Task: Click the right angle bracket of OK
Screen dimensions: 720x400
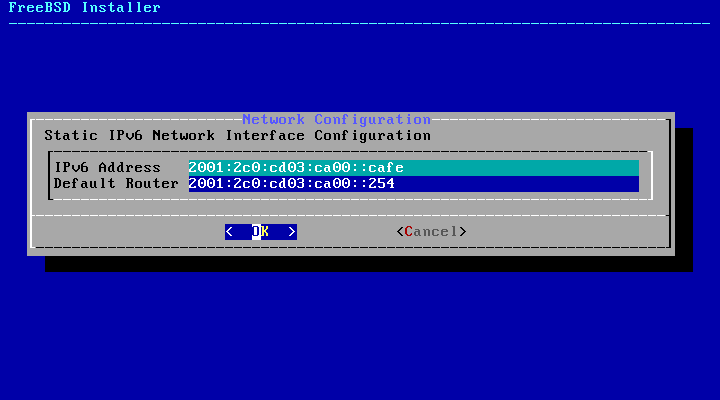Action: [292, 232]
